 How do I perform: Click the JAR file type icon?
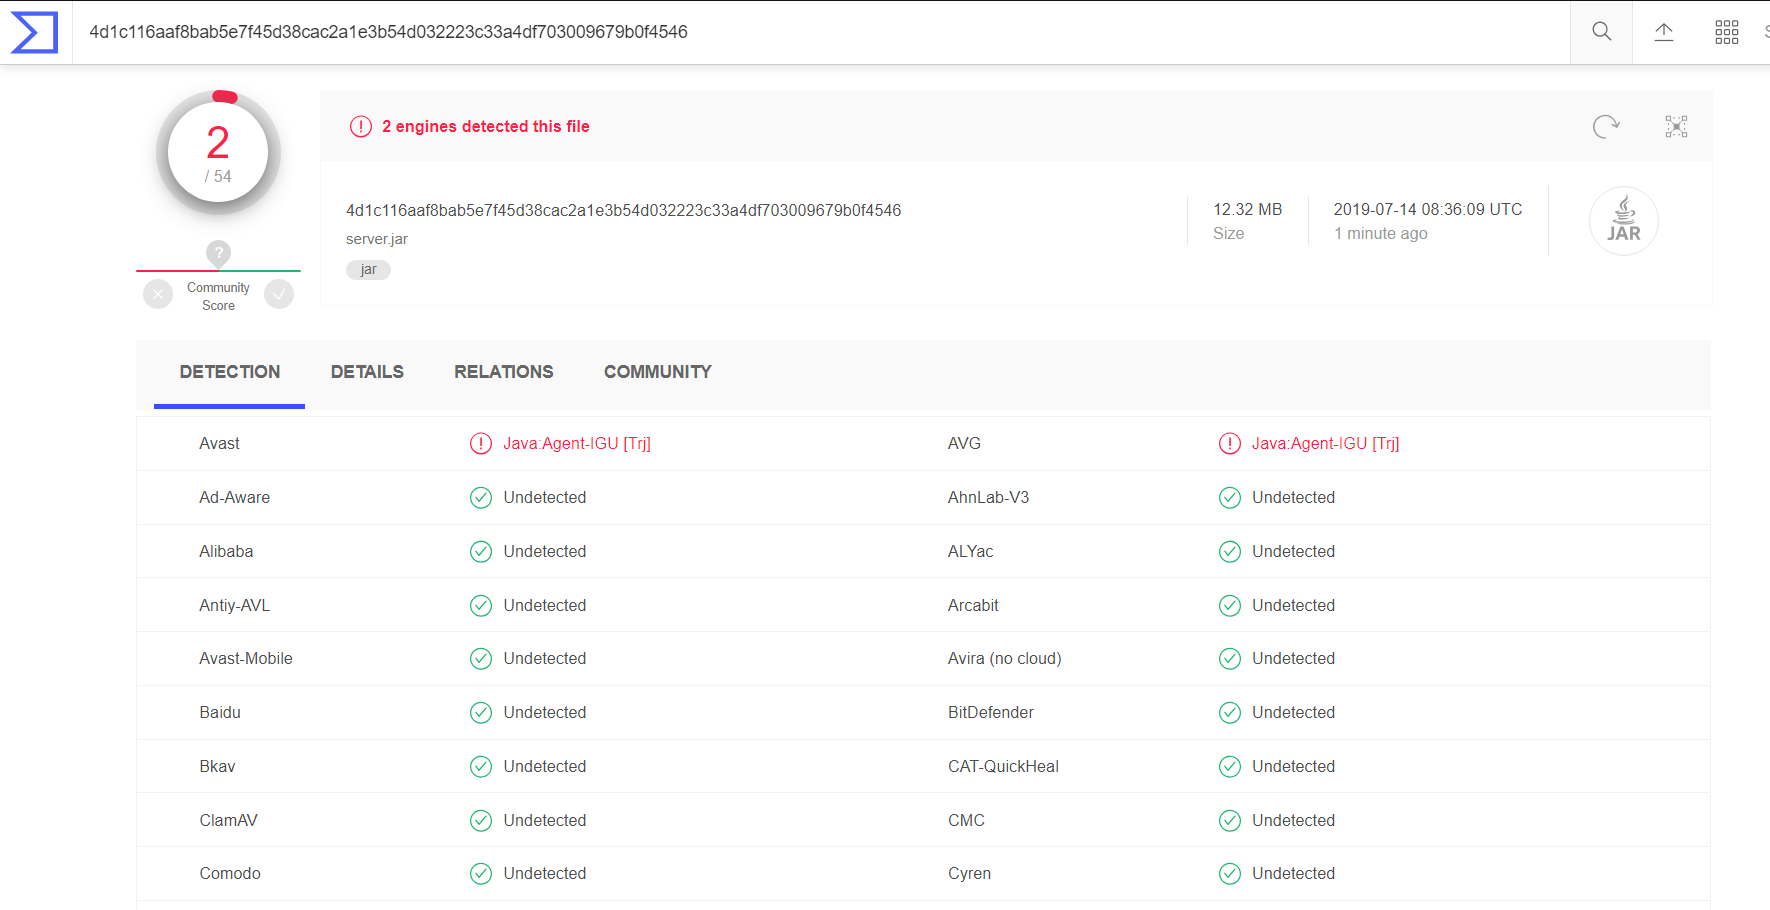(x=1623, y=221)
